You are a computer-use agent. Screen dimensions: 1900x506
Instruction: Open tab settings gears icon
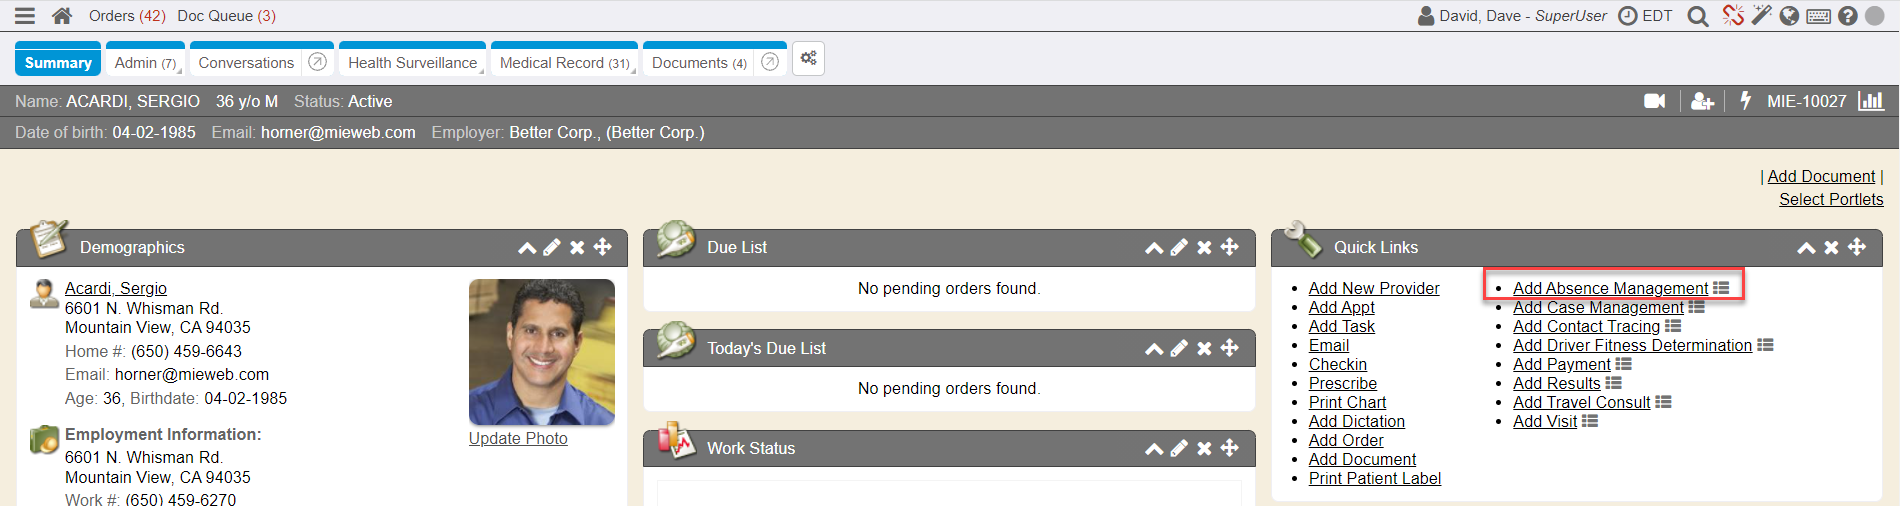[808, 59]
